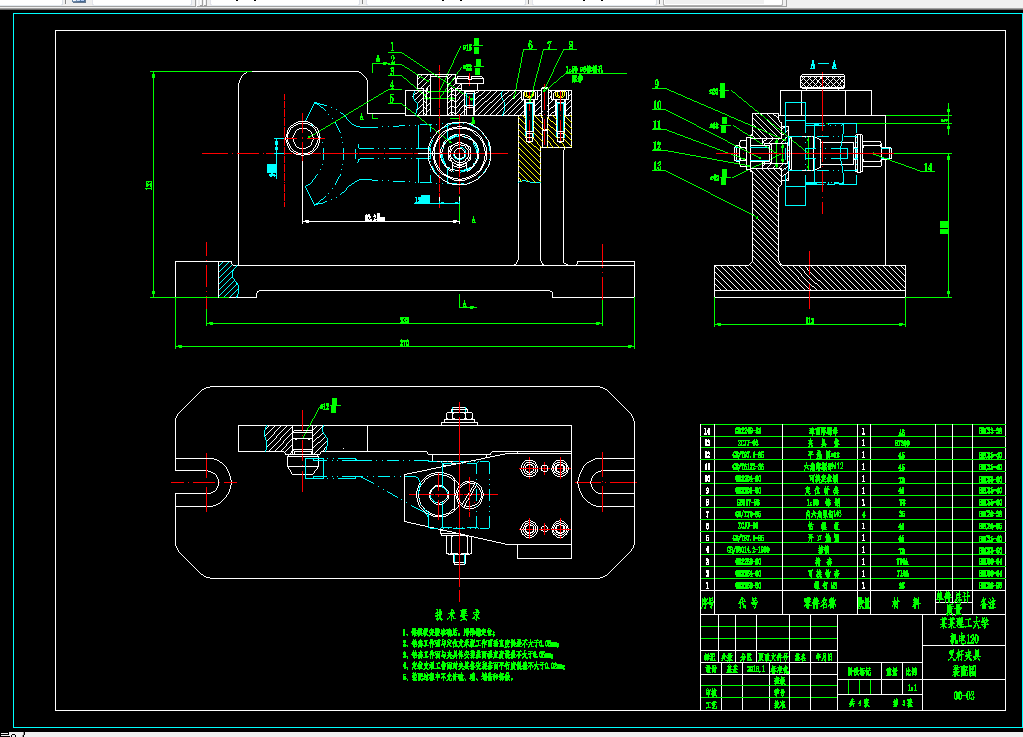1023x737 pixels.
Task: Click the 某某理工大学 title block text
Action: [964, 623]
